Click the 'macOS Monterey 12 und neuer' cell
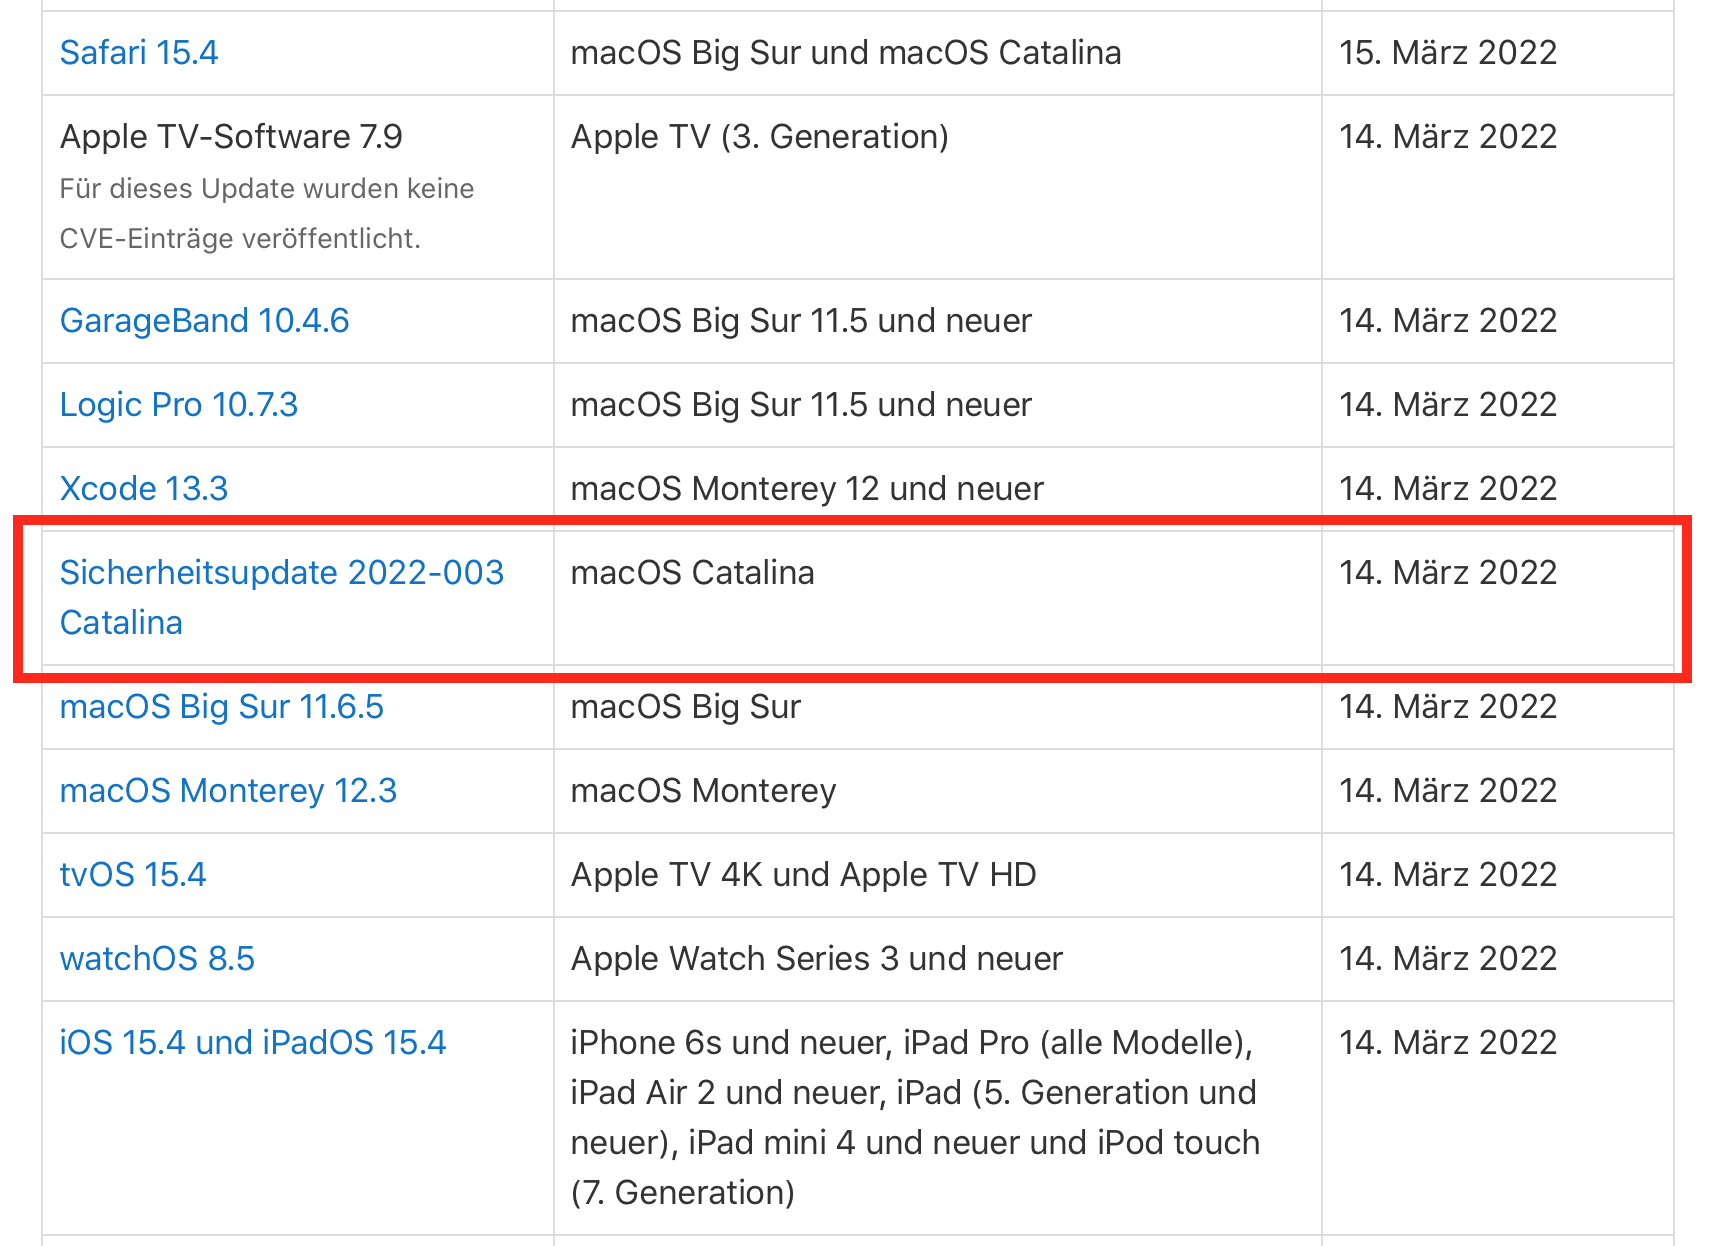This screenshot has width=1712, height=1246. click(806, 489)
